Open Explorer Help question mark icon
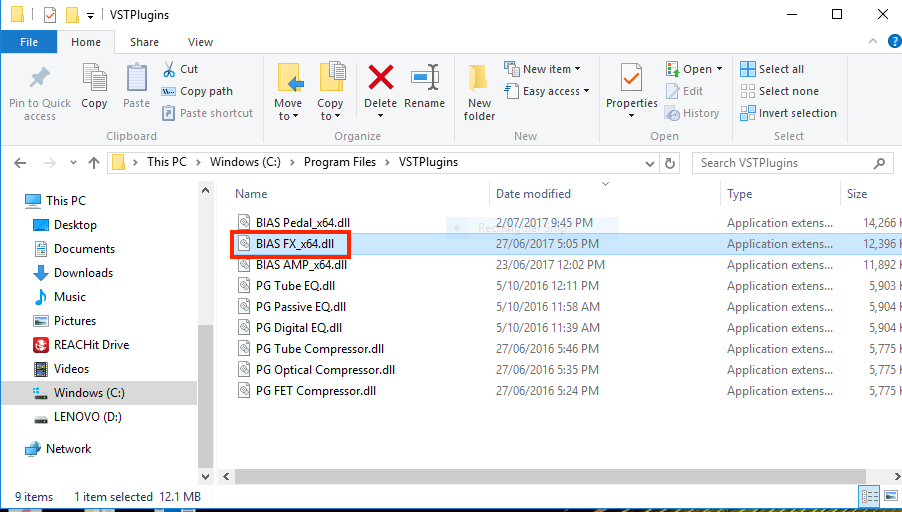The image size is (902, 512). 895,41
